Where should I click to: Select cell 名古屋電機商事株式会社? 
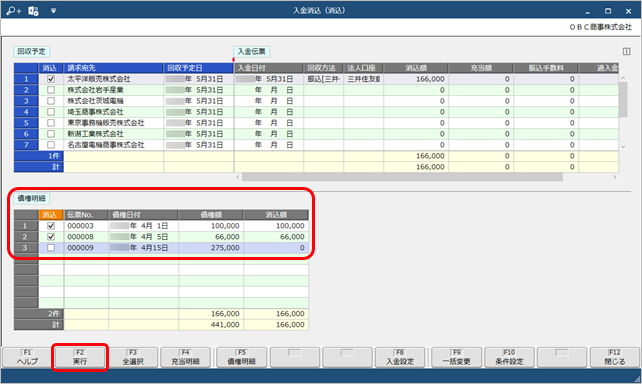click(x=113, y=145)
